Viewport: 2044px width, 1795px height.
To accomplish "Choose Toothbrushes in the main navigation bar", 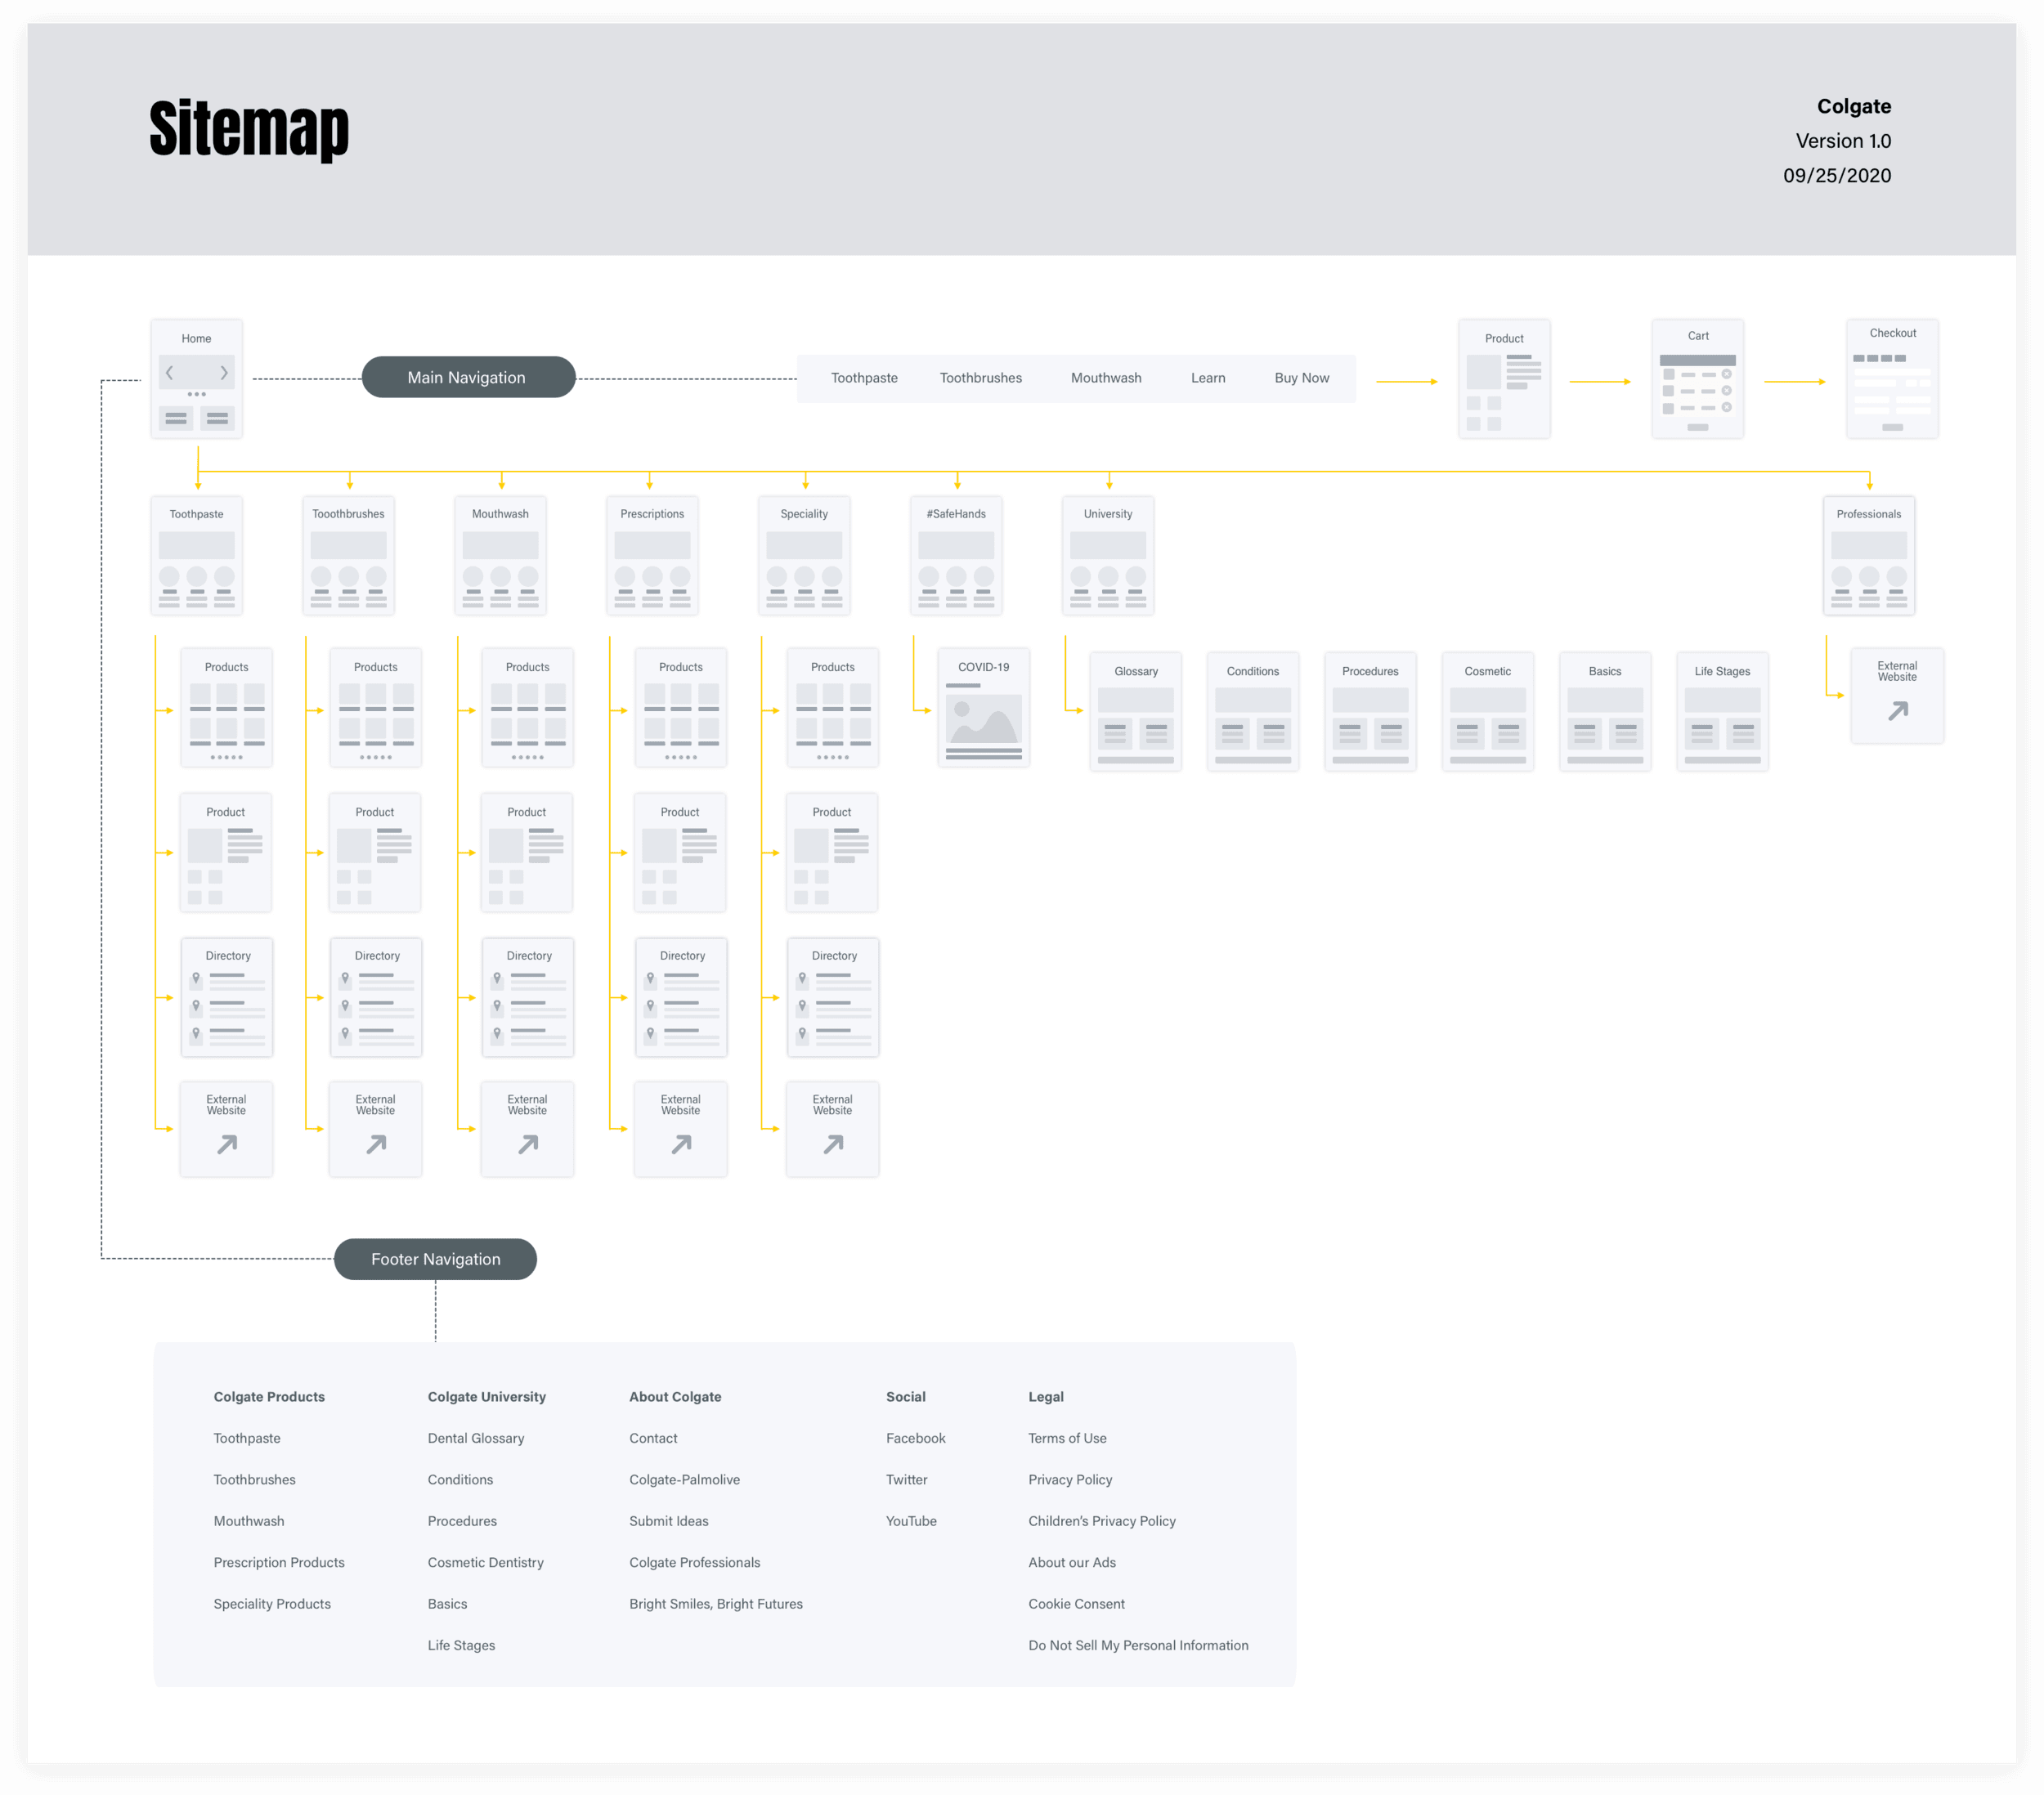I will coord(980,378).
